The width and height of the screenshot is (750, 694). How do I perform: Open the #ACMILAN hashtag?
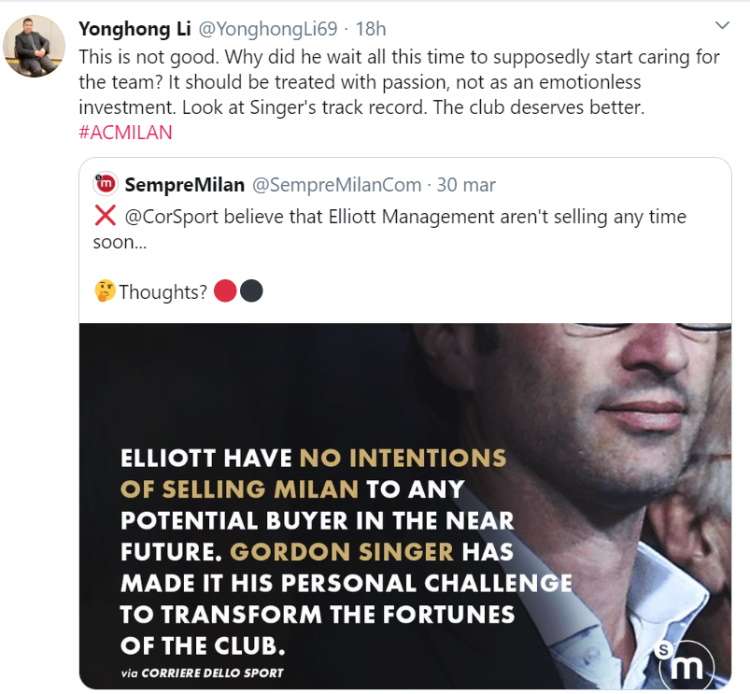(x=125, y=132)
